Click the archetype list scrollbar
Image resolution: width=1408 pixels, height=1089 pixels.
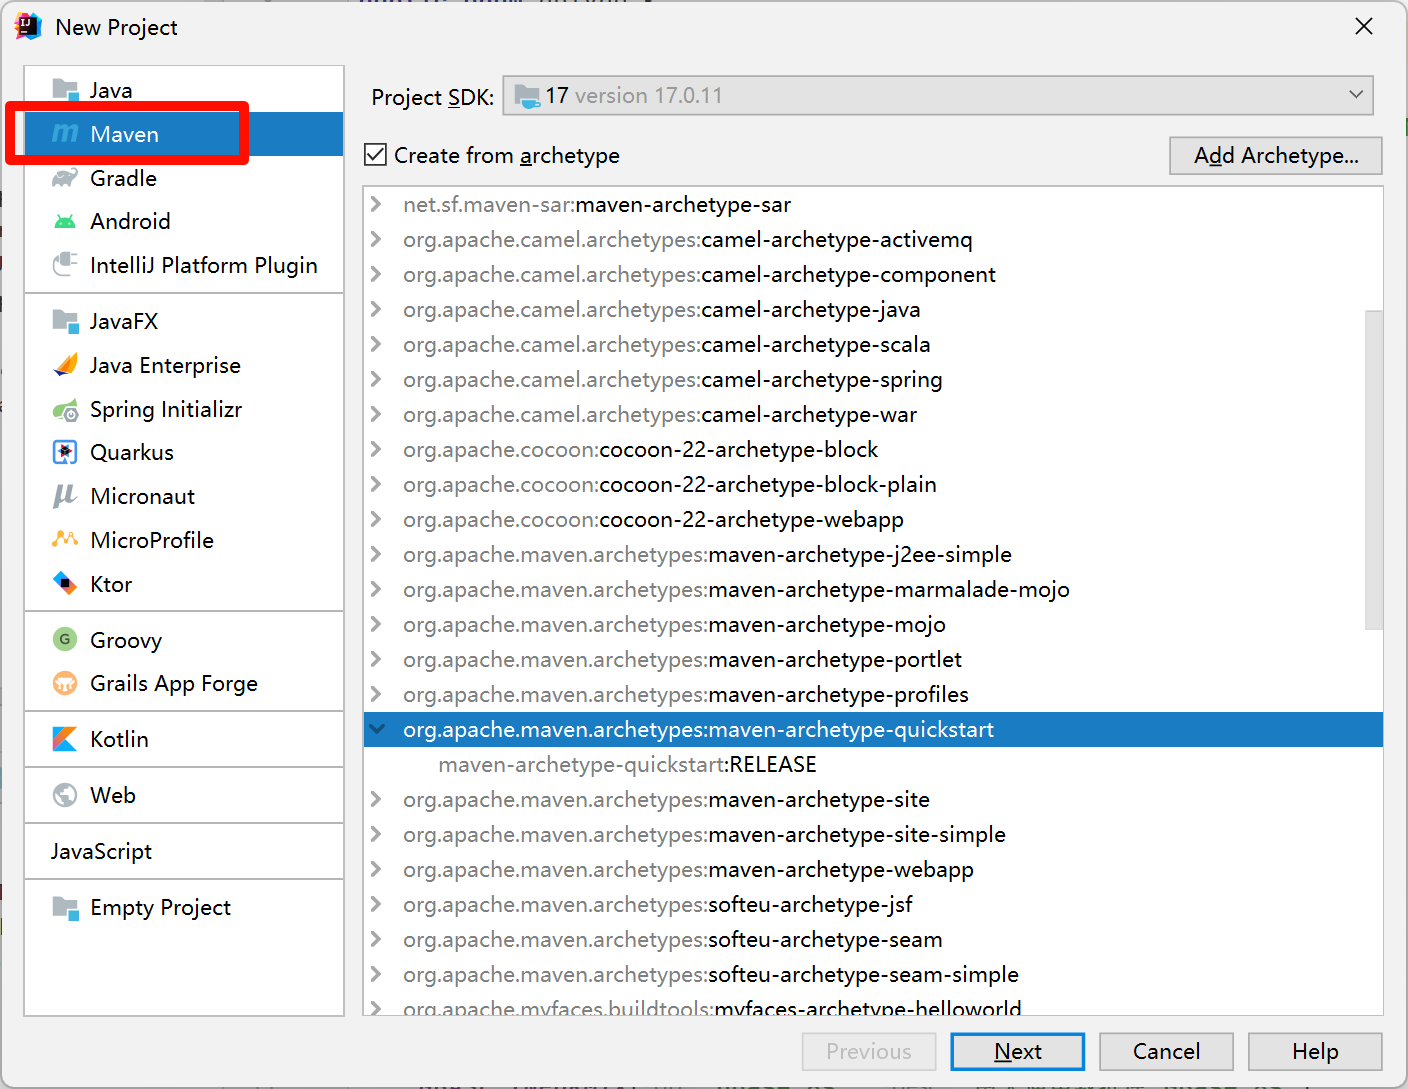tap(1374, 470)
